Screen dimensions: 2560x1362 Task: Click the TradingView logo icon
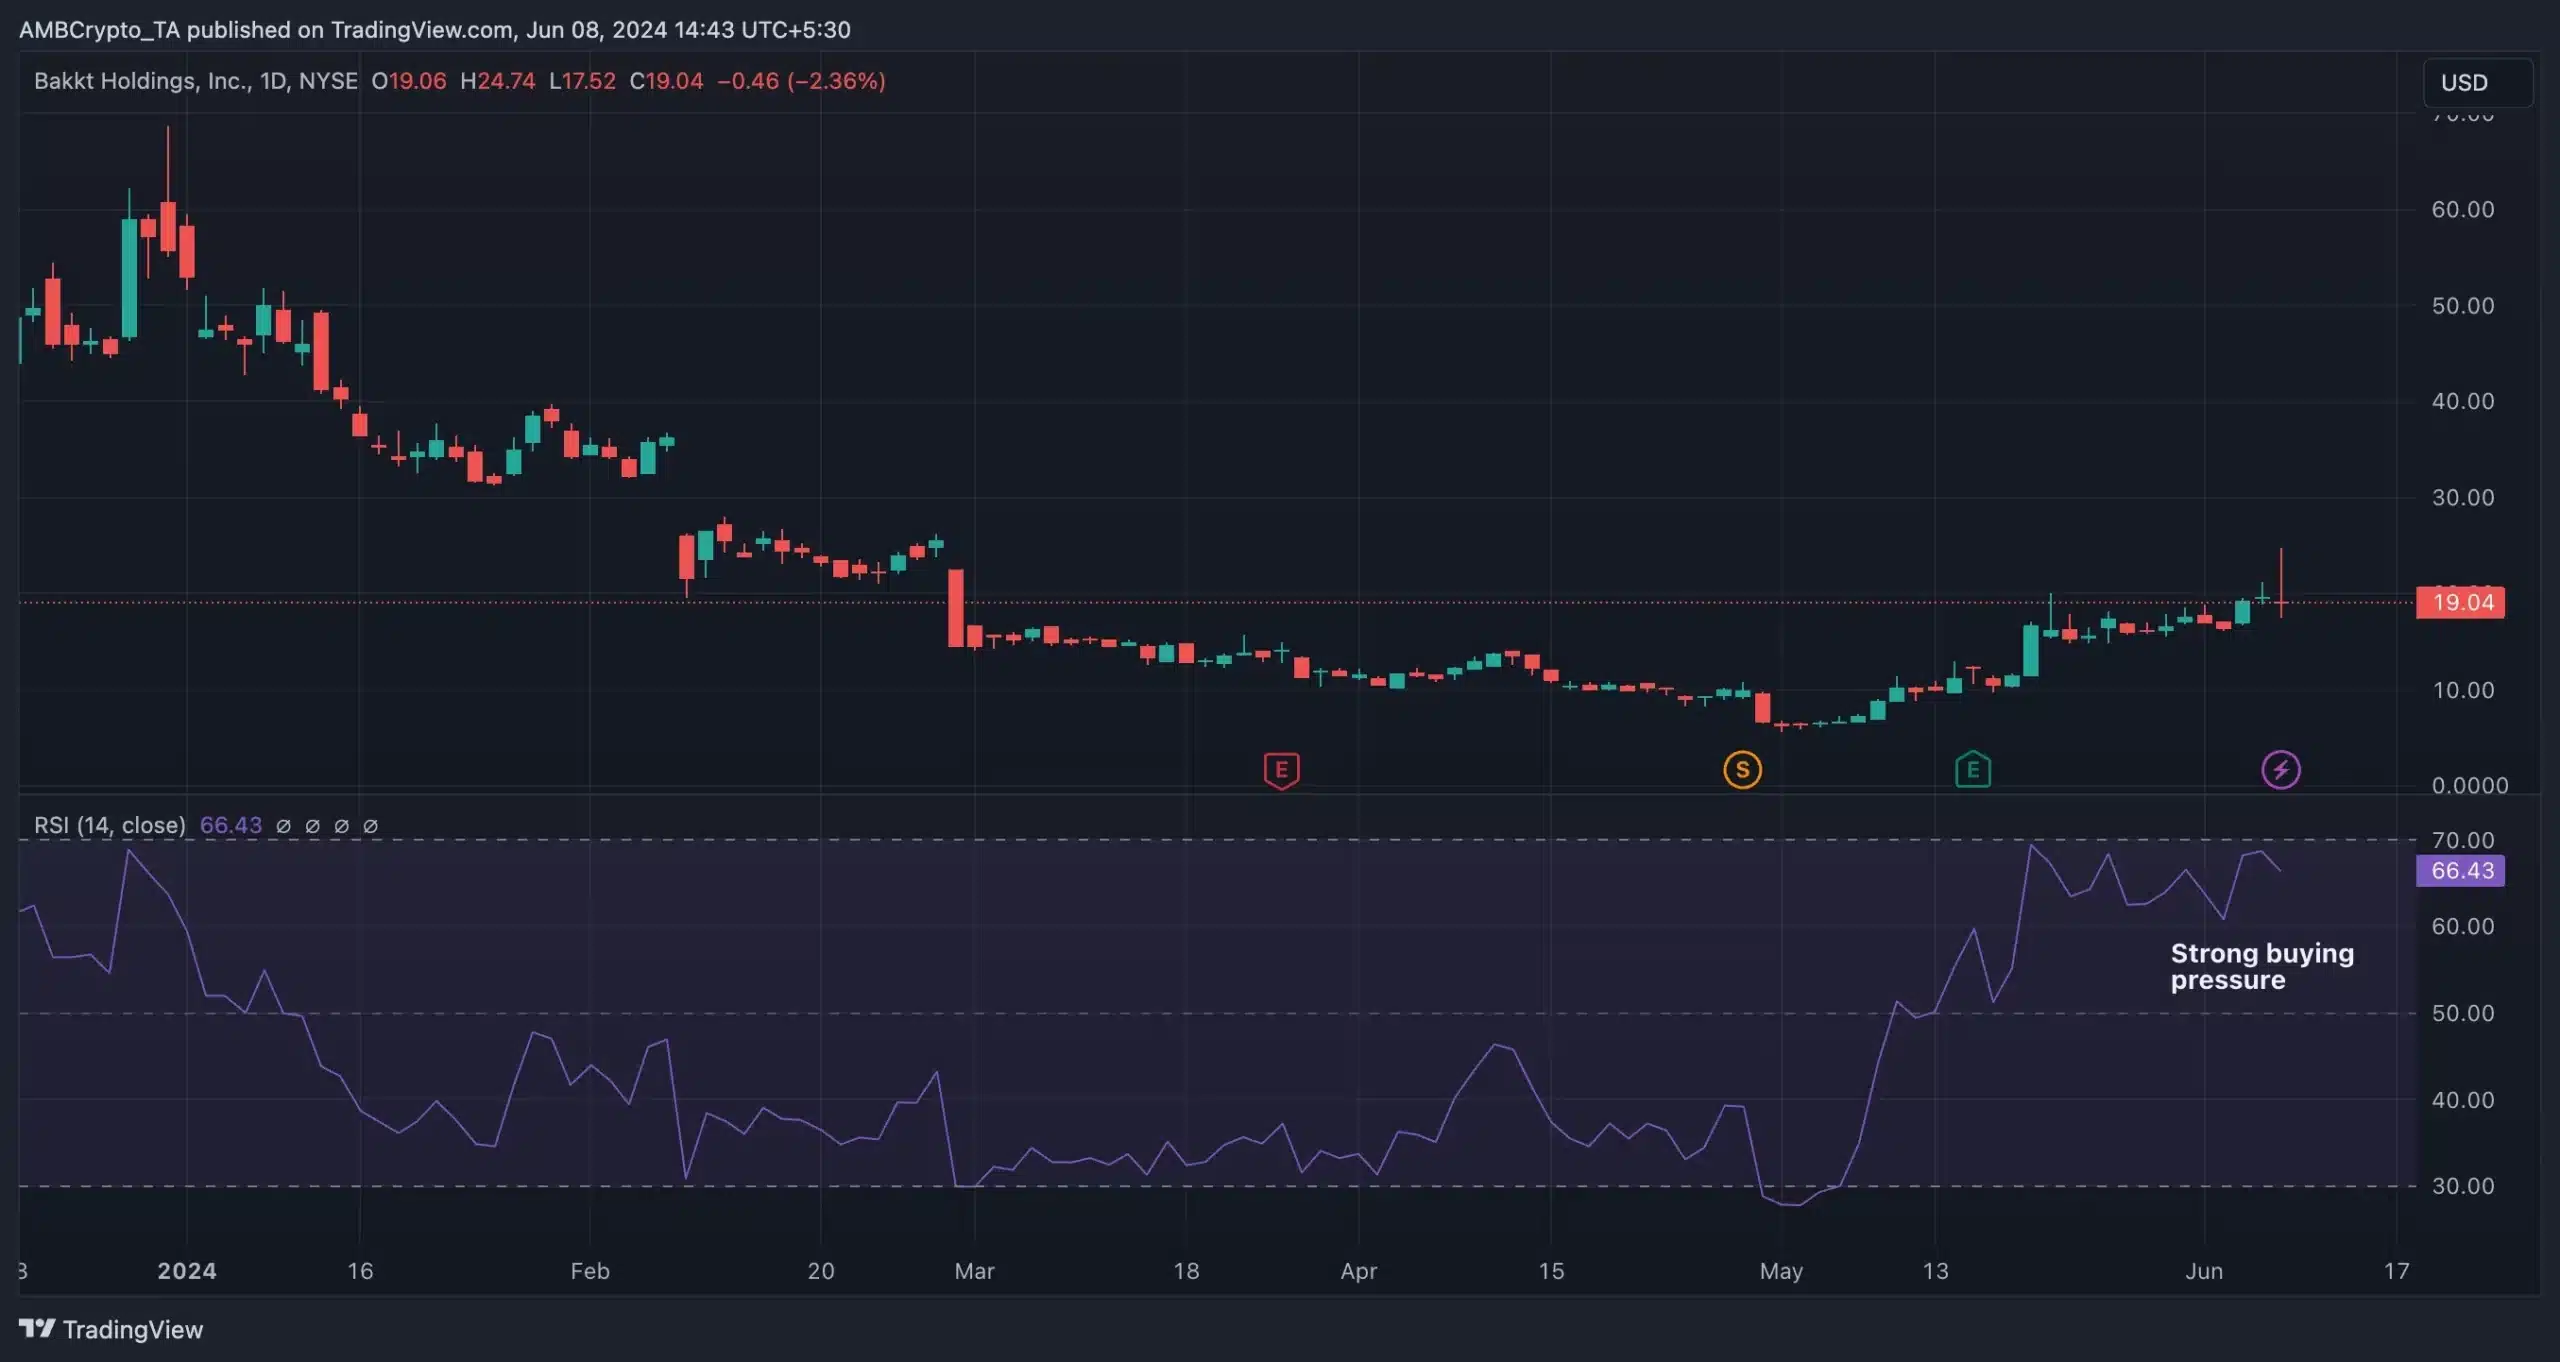point(37,1329)
